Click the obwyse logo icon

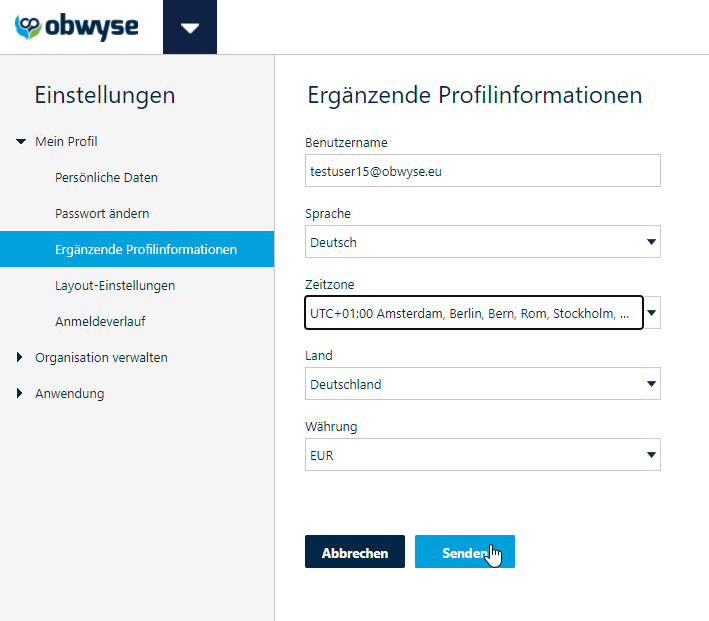[x=28, y=27]
